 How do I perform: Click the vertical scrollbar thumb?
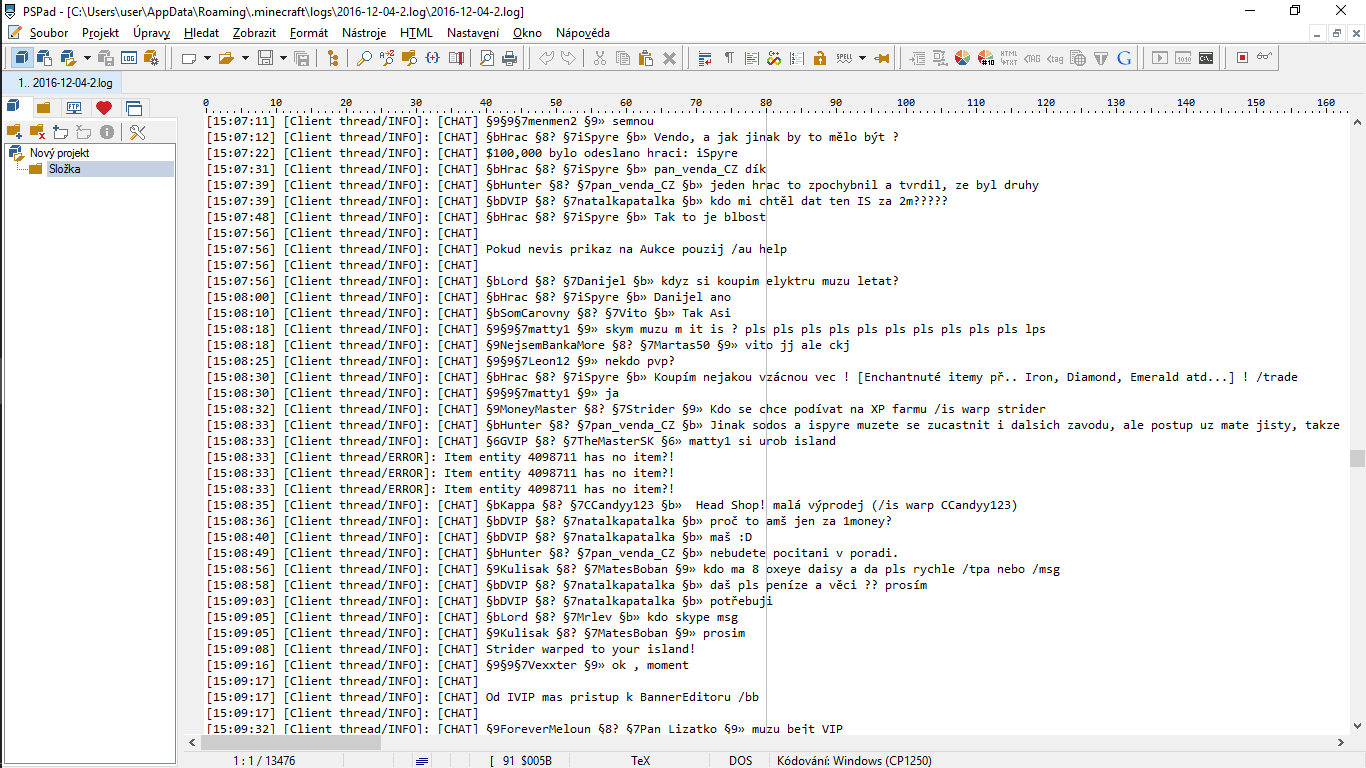pos(1357,458)
